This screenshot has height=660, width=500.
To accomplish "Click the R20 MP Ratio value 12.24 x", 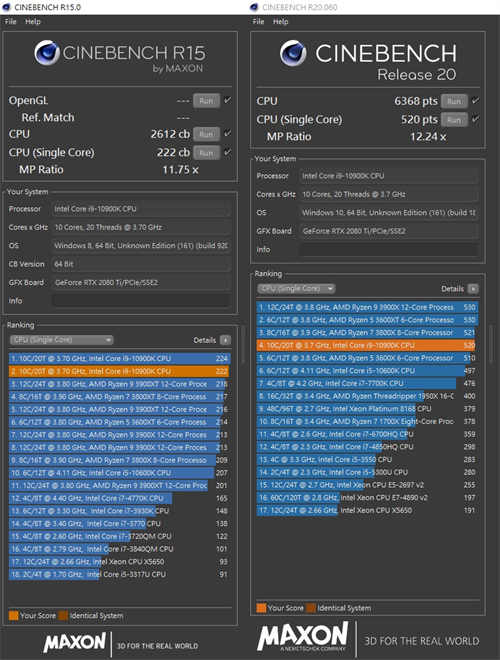I will coord(428,136).
